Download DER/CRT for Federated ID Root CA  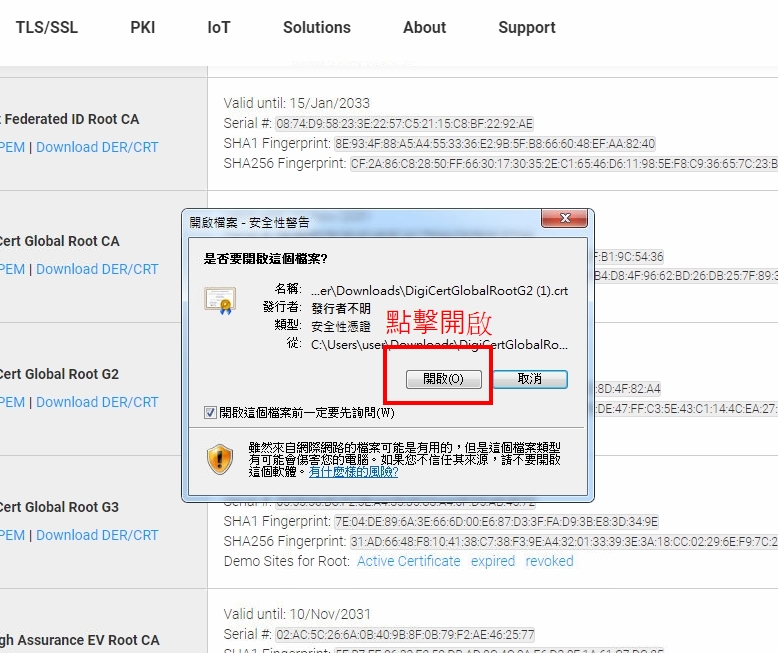(x=97, y=147)
